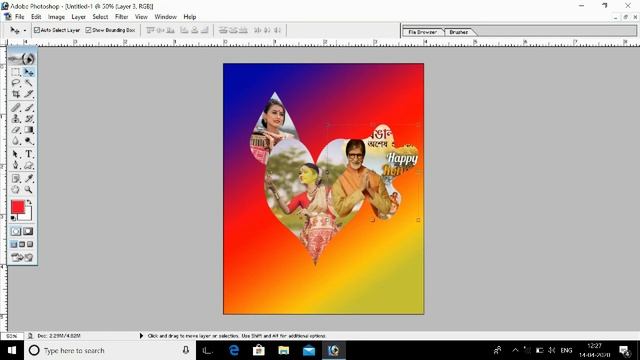Image resolution: width=640 pixels, height=360 pixels.
Task: Choose Standard Screen Mode
Action: tap(14, 244)
